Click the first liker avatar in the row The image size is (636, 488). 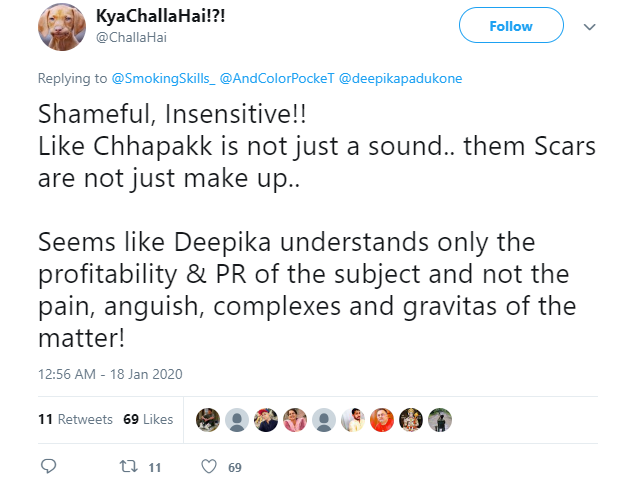point(207,420)
